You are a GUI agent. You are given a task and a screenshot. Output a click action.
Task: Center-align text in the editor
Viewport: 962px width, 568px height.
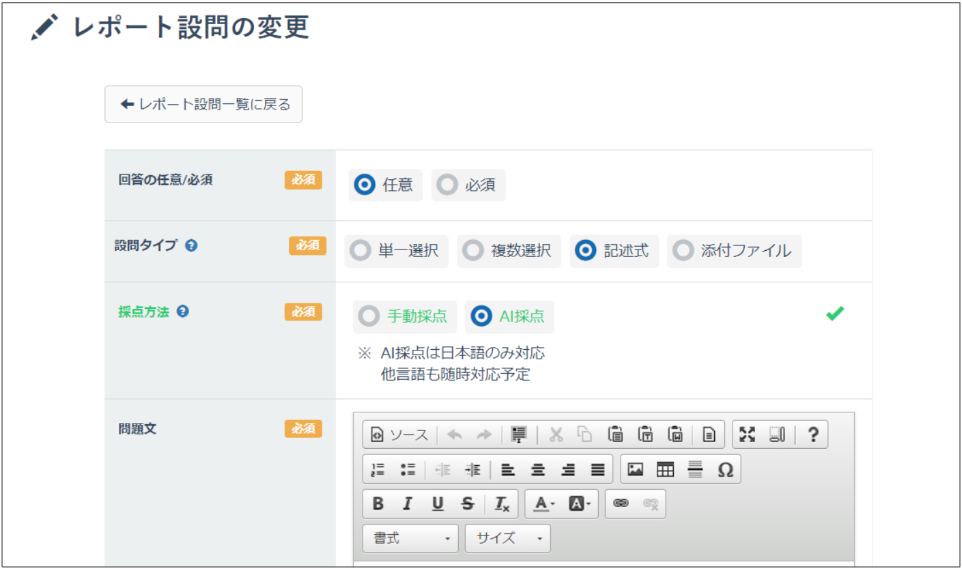coord(538,470)
